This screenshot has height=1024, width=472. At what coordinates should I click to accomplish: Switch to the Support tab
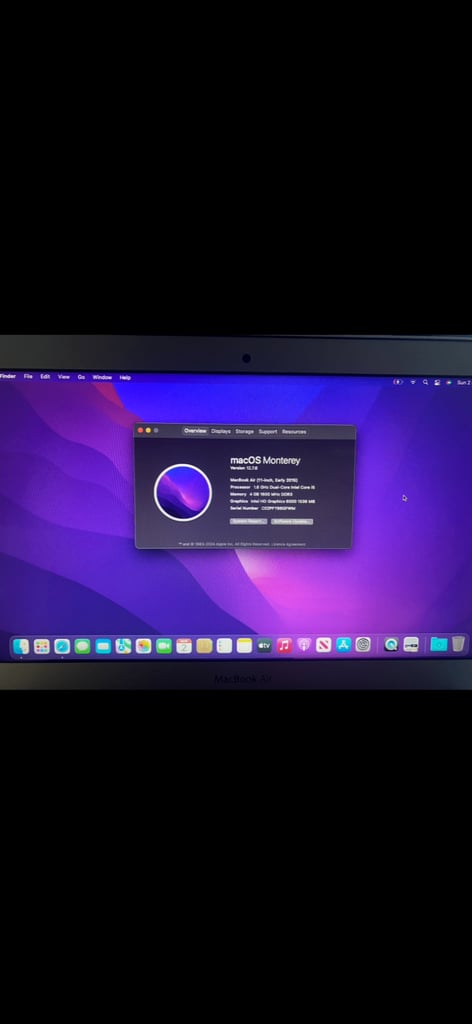268,431
